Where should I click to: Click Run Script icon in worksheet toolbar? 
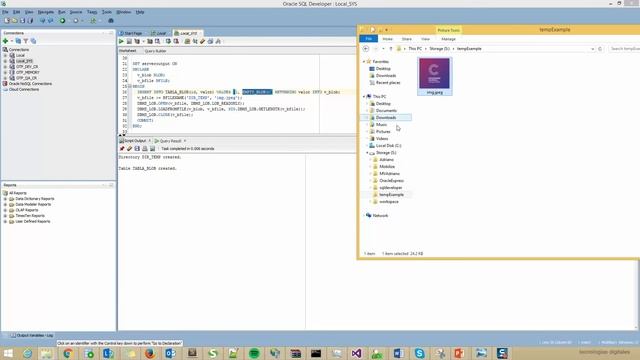[129, 41]
